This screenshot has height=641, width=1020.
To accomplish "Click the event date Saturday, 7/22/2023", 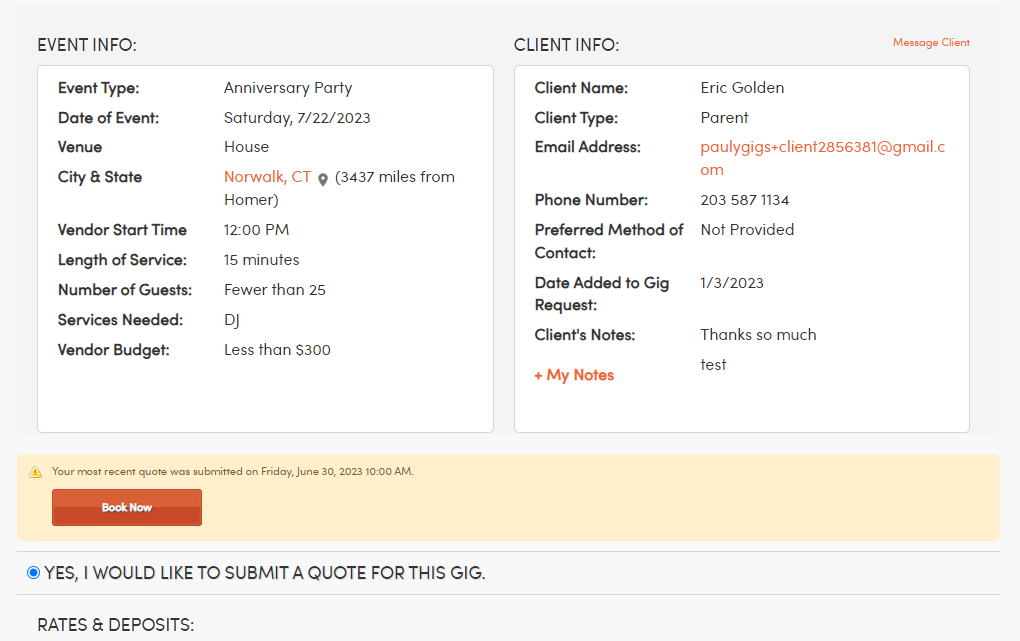I will pos(297,118).
